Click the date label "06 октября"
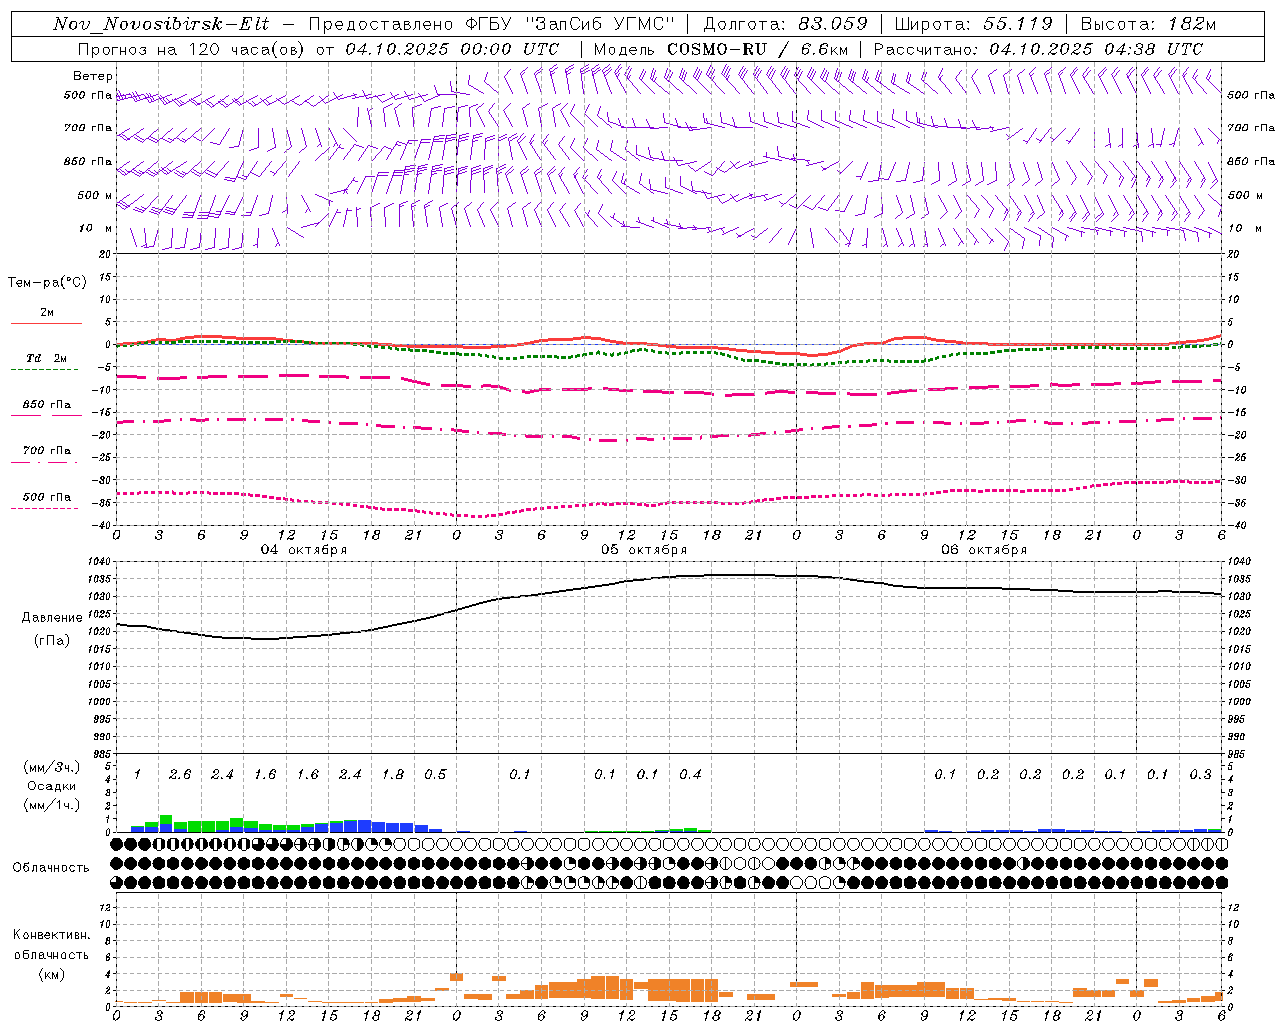 click(x=984, y=550)
